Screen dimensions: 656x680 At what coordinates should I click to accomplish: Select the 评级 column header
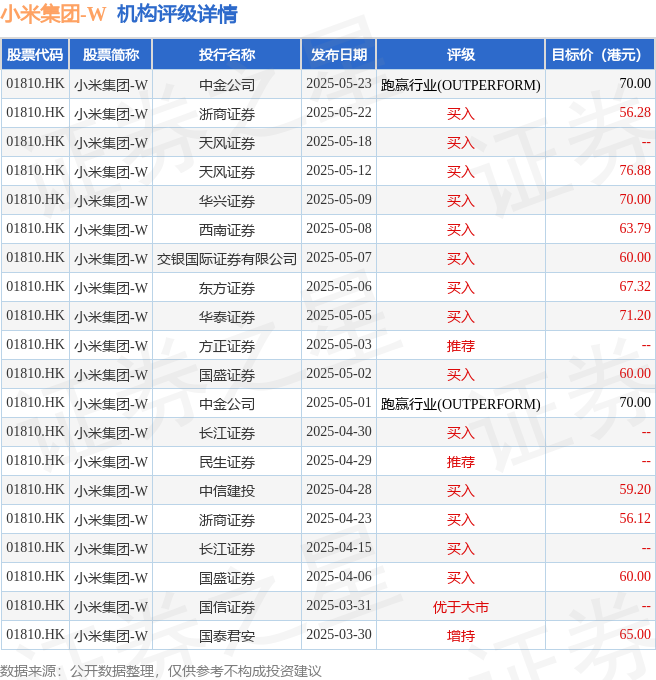click(460, 55)
